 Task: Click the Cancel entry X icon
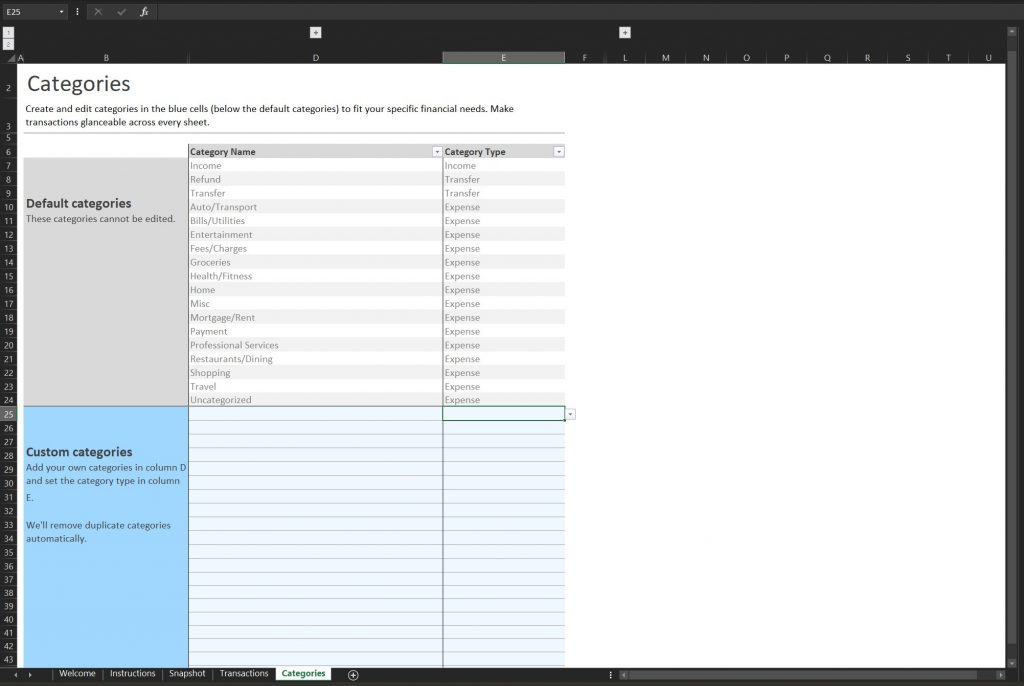click(x=98, y=12)
